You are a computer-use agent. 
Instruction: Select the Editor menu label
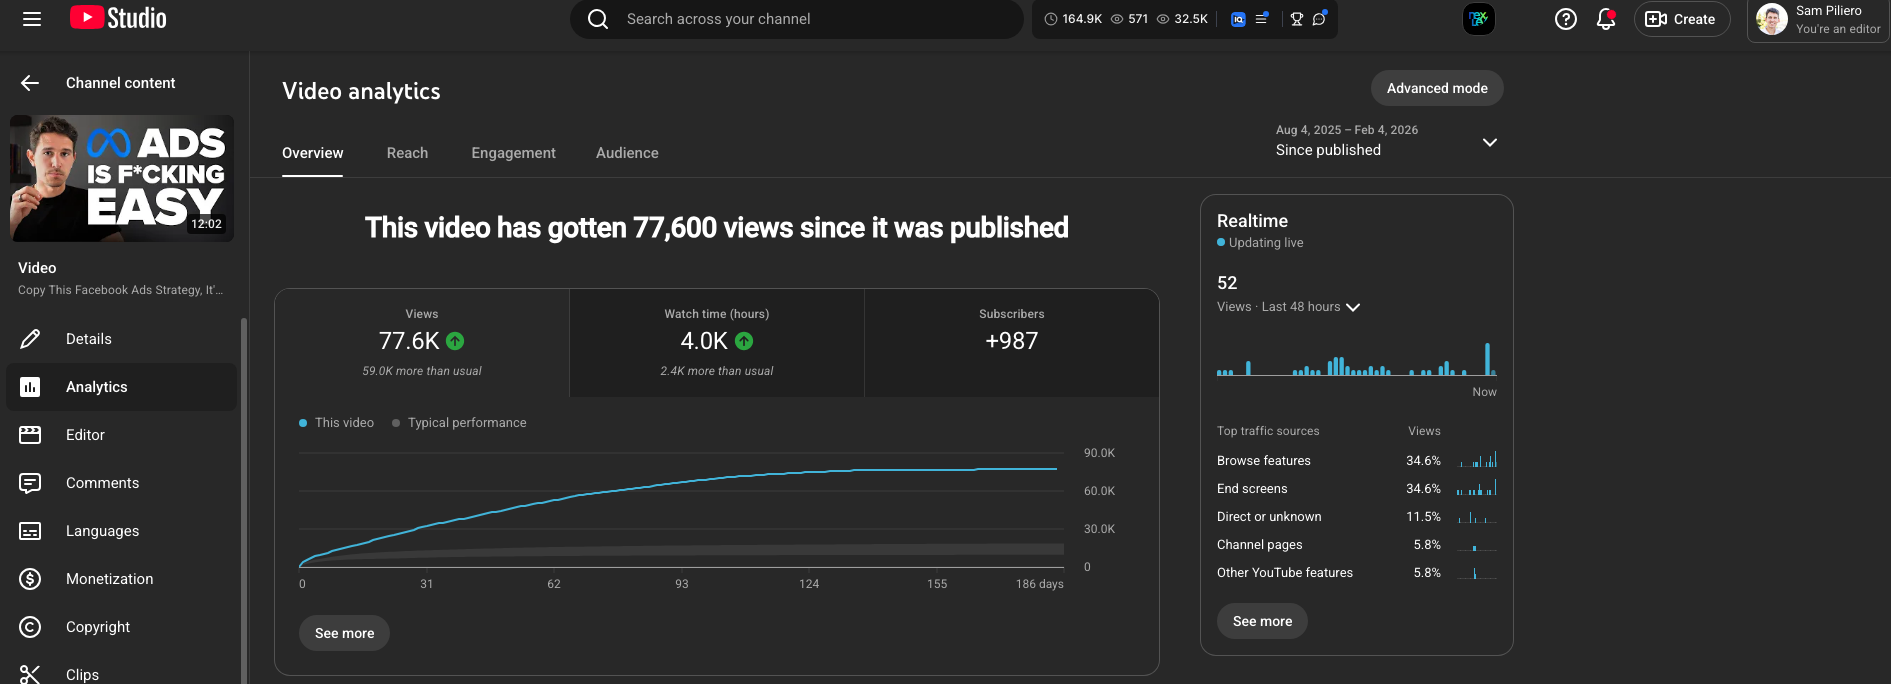[85, 435]
